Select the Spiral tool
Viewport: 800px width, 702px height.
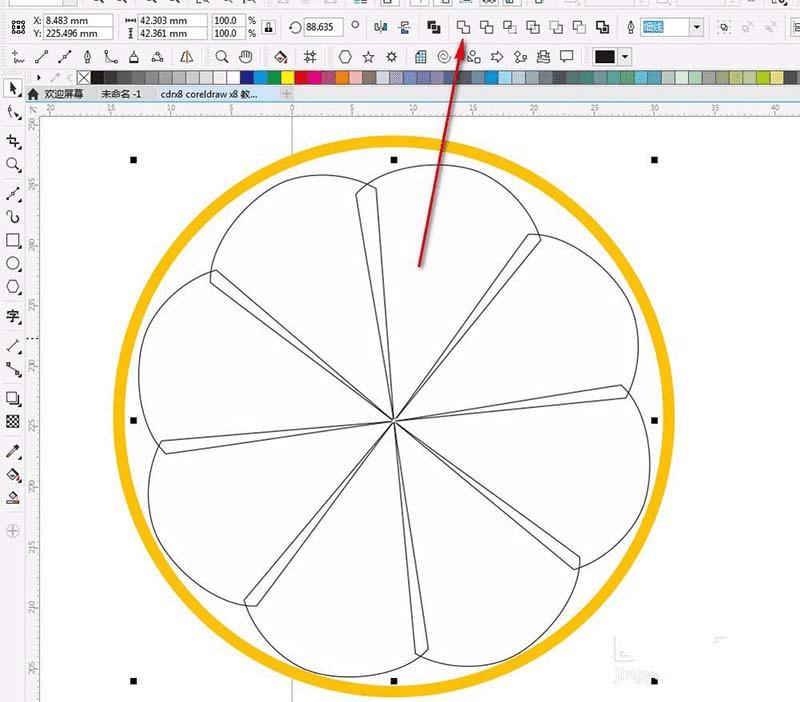pyautogui.click(x=444, y=57)
